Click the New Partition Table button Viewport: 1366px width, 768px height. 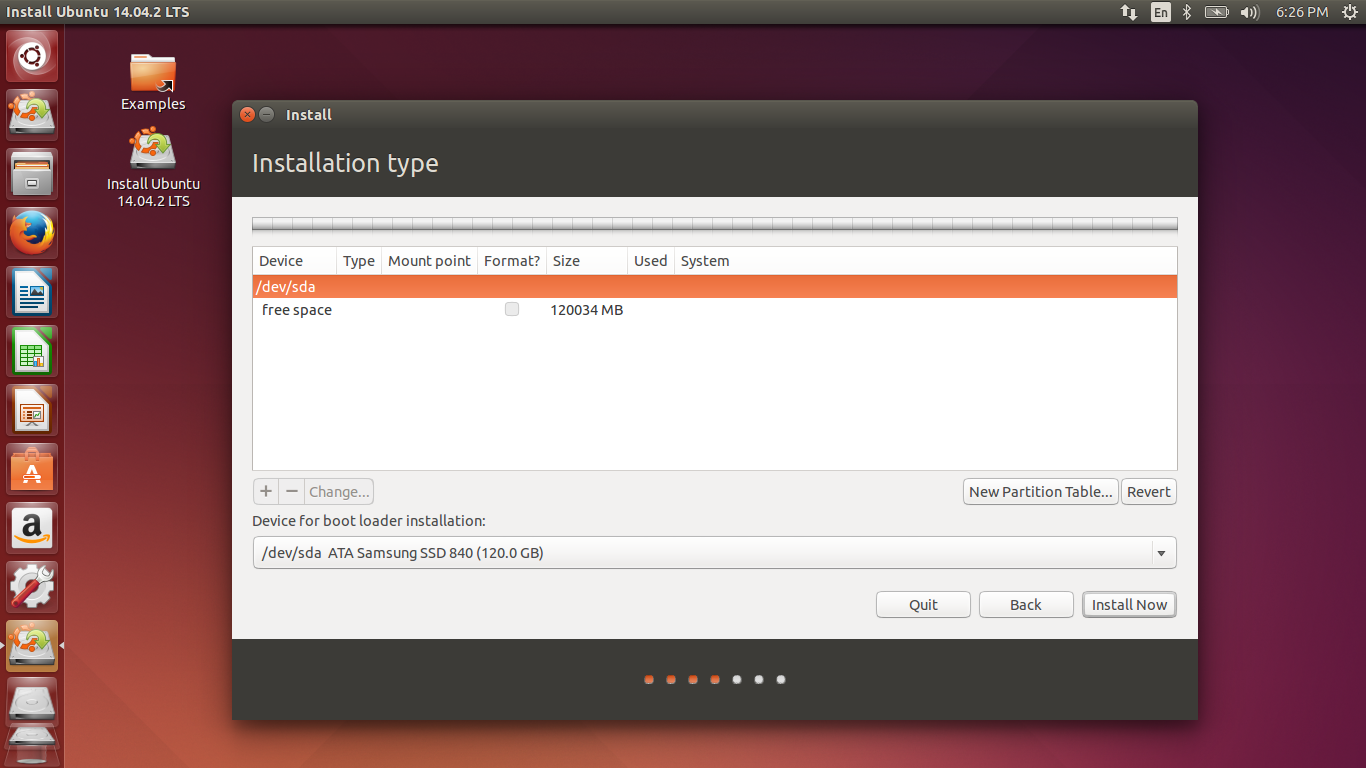(1040, 491)
